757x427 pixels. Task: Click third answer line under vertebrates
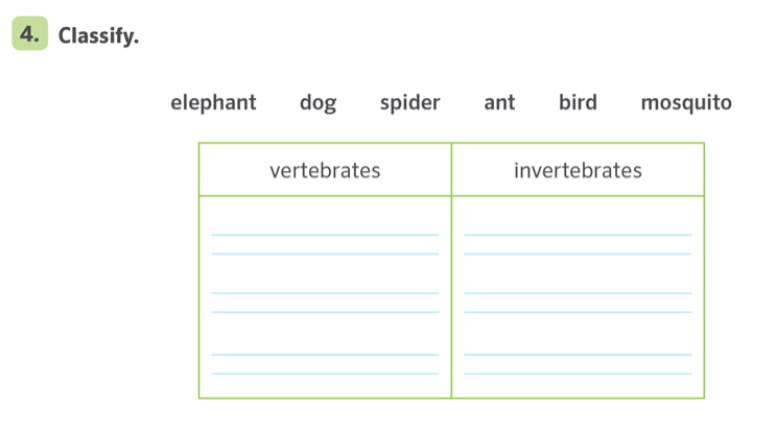(x=325, y=364)
